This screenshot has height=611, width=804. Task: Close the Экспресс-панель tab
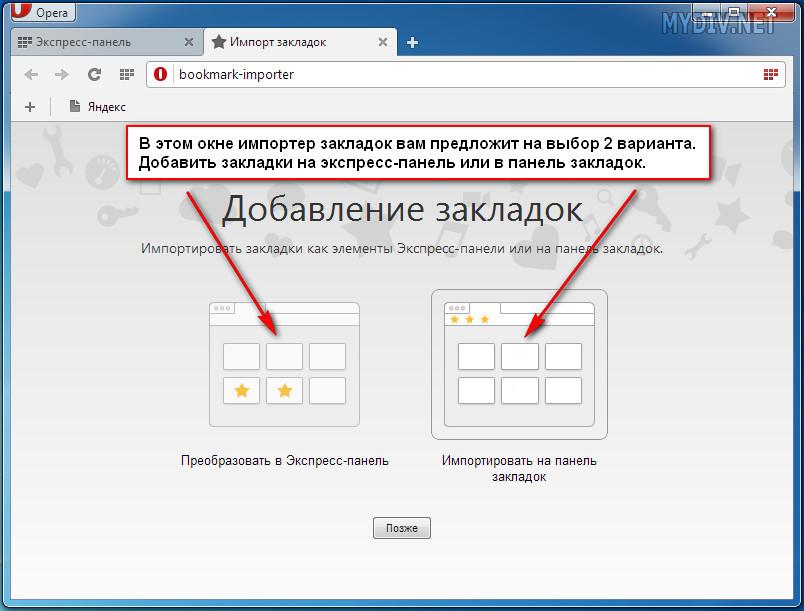point(189,42)
